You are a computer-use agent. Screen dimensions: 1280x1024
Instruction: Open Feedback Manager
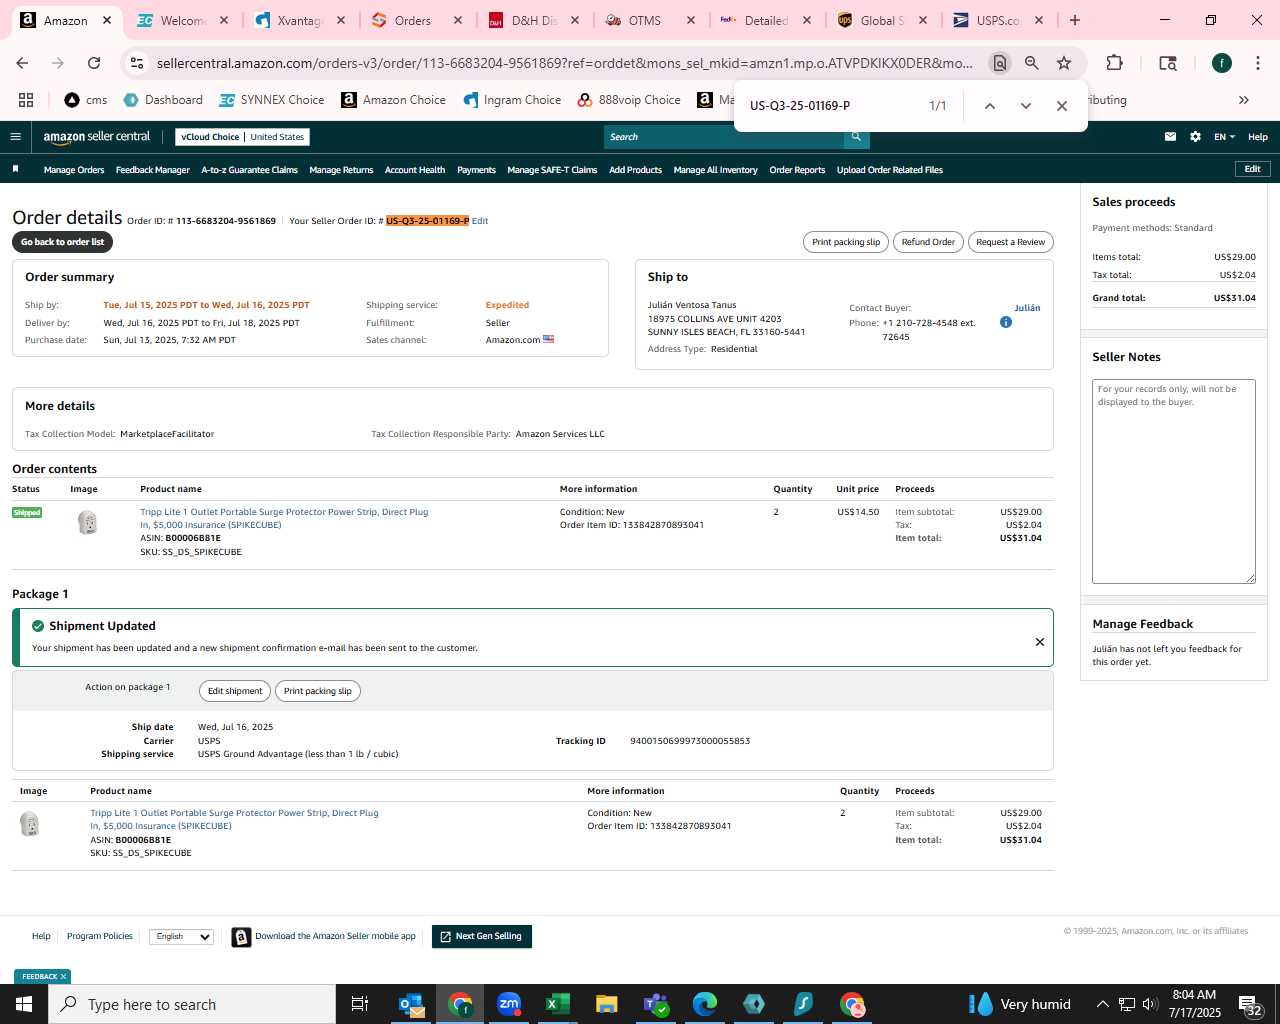pos(153,170)
